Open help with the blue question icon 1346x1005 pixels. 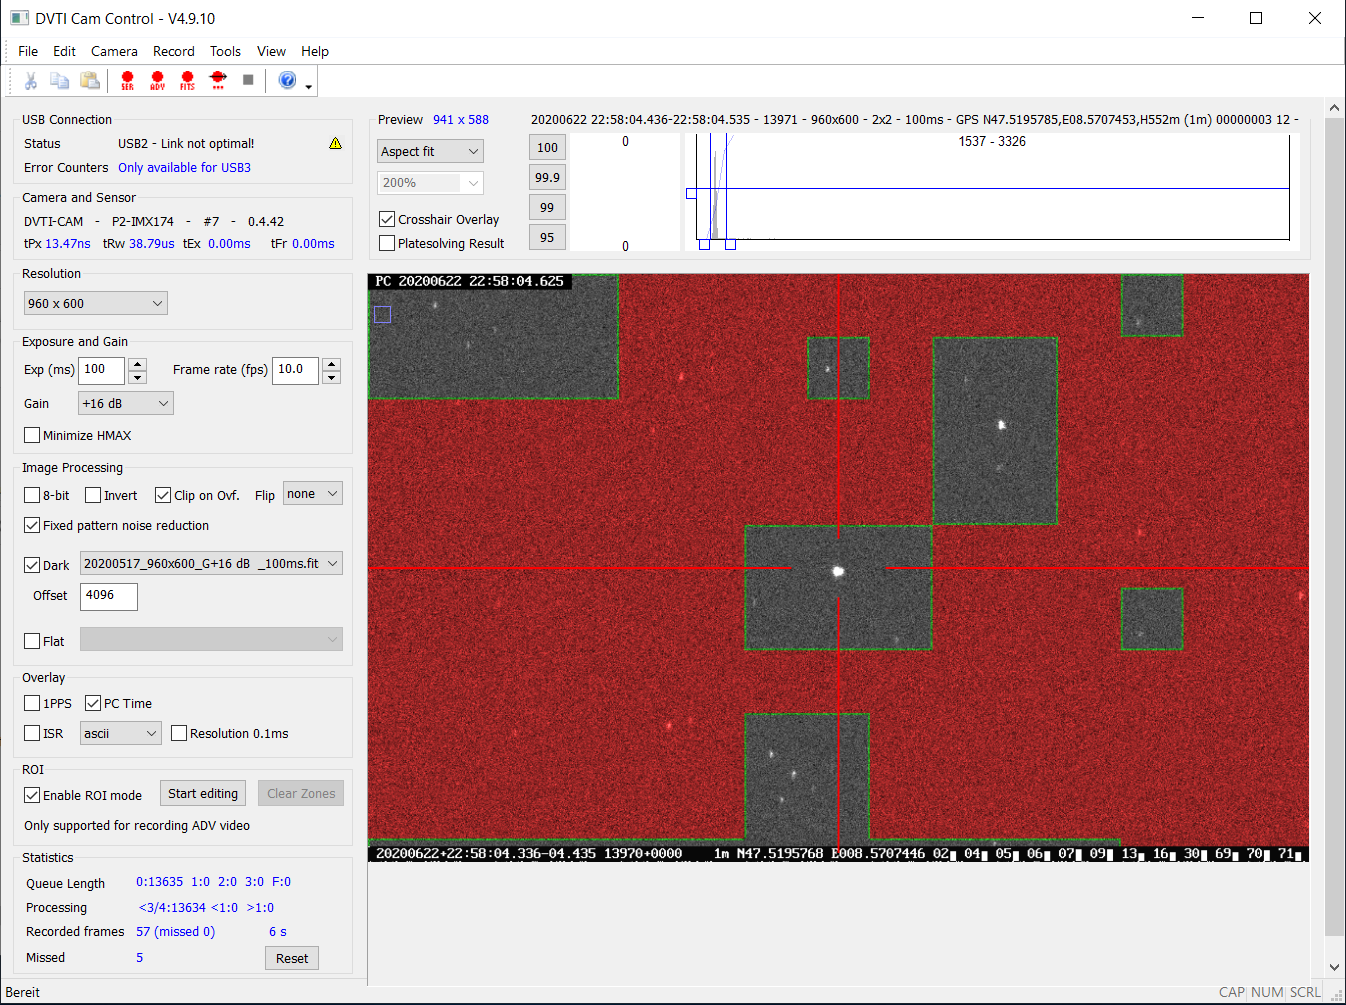point(287,81)
